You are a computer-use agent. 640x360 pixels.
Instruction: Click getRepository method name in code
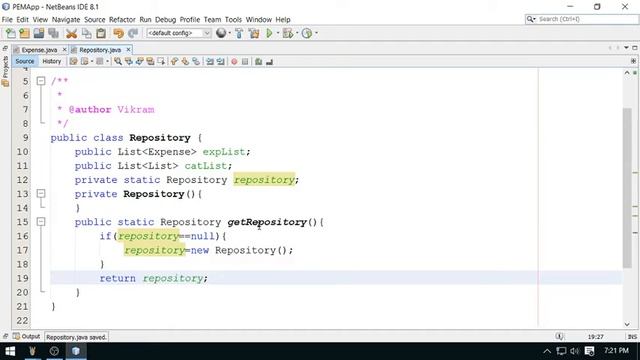tap(267, 222)
